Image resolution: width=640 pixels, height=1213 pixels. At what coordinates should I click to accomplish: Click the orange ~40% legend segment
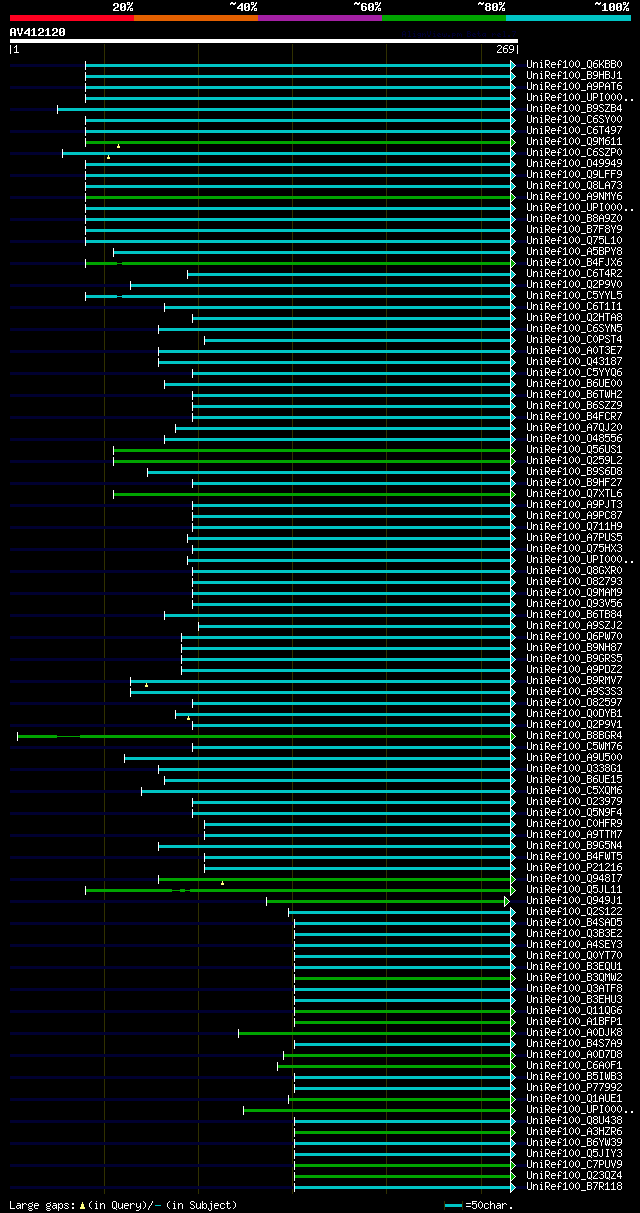[196, 18]
